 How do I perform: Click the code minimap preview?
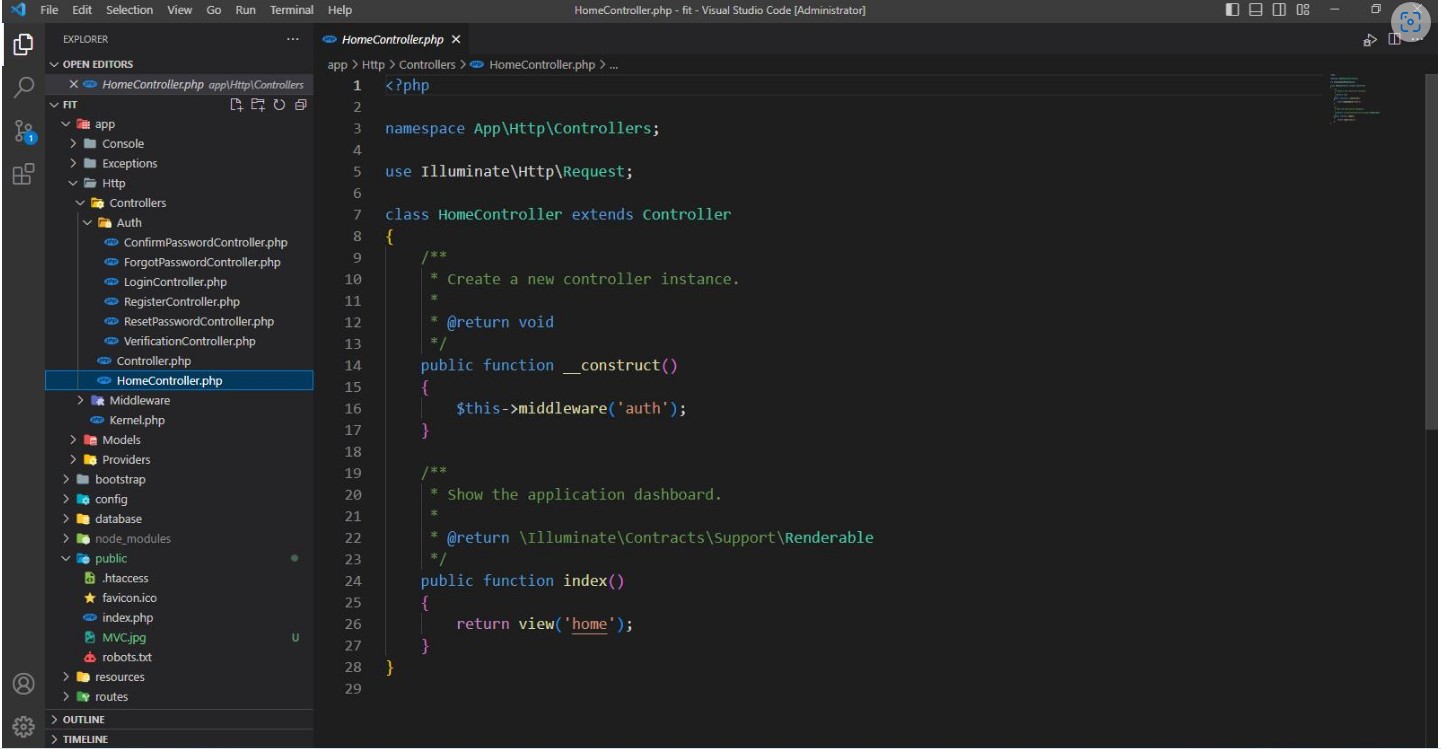(x=1355, y=98)
